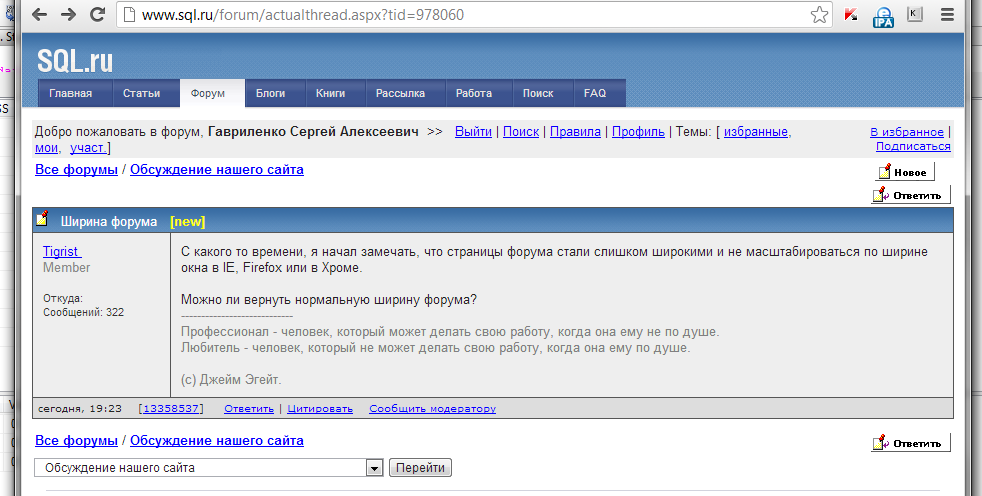The image size is (982, 496).
Task: Reload the page with refresh icon
Action: pyautogui.click(x=97, y=15)
